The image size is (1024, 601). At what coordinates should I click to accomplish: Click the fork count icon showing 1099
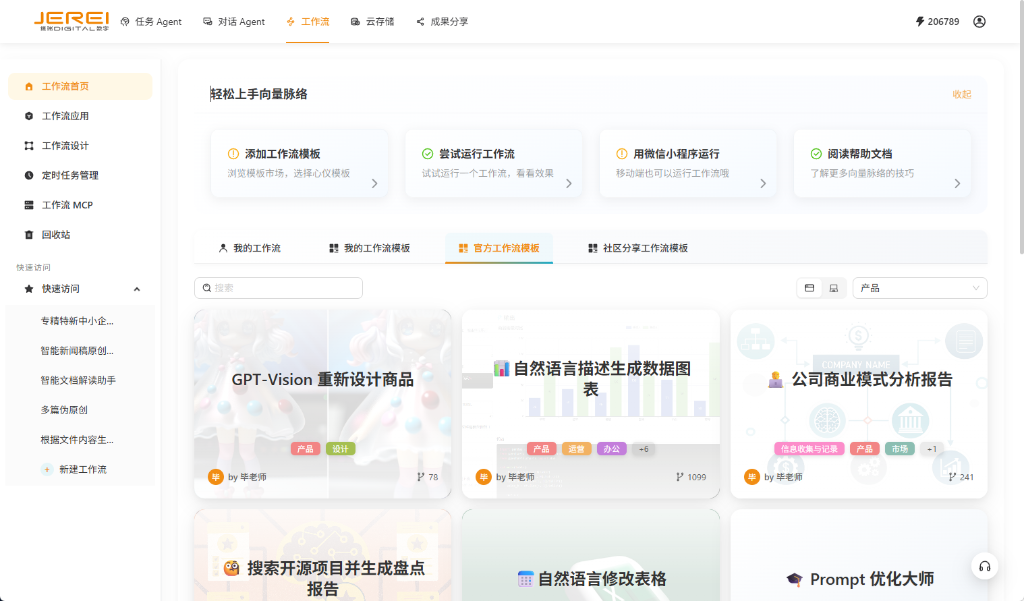(680, 477)
